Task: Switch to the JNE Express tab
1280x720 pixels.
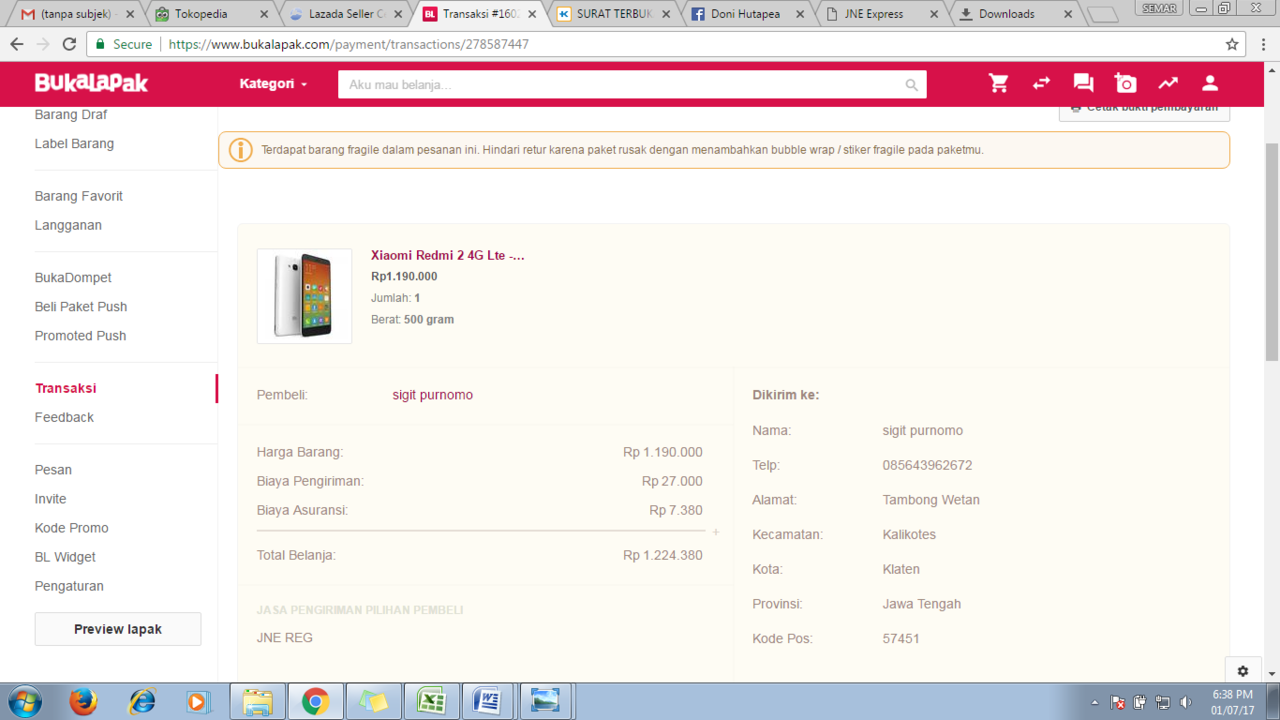Action: 882,14
